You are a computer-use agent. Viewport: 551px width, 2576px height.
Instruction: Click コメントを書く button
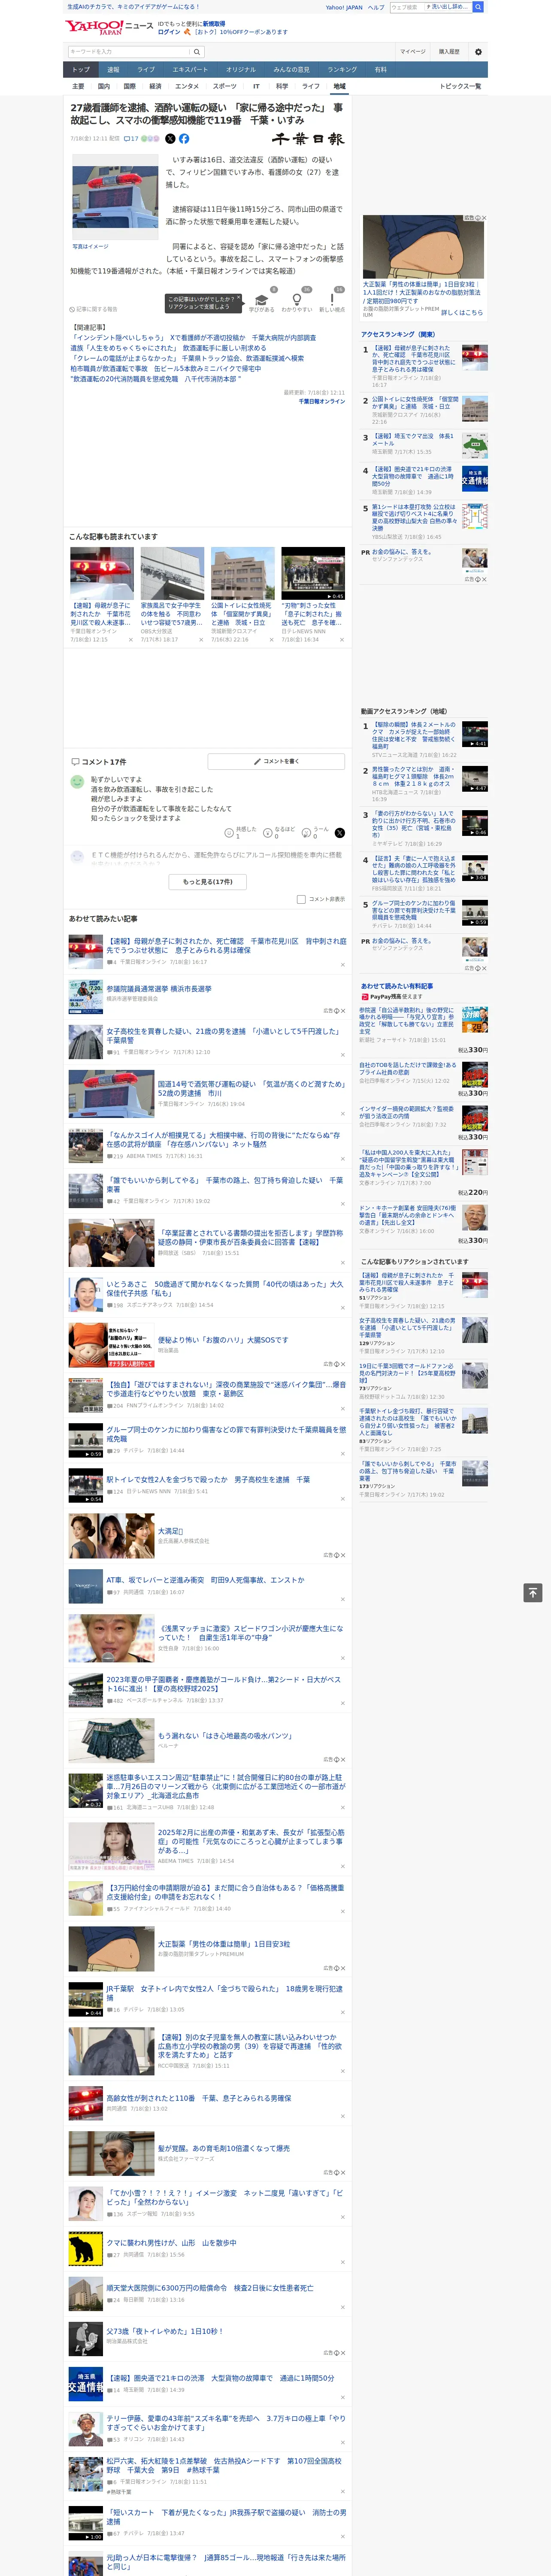click(x=276, y=761)
